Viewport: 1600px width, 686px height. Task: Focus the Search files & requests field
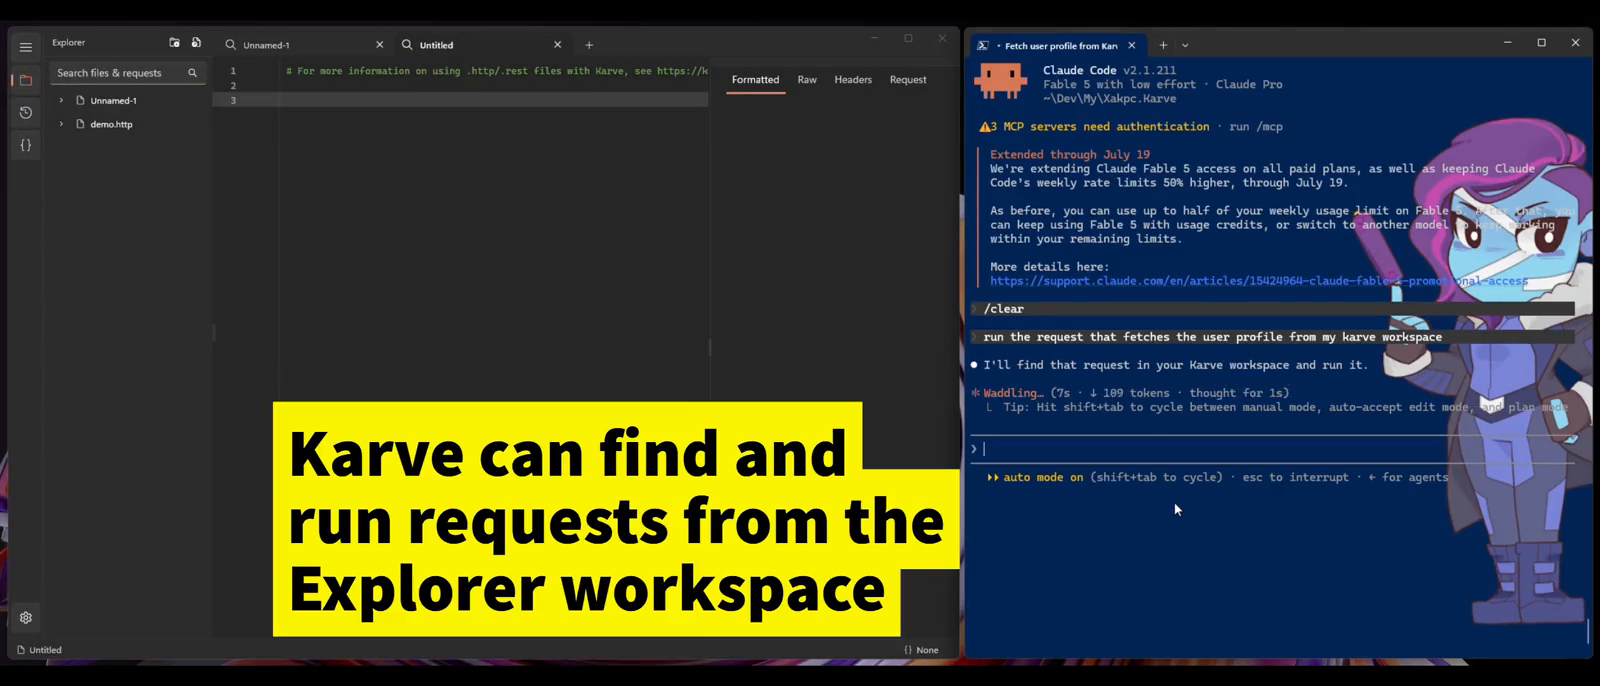coord(128,73)
